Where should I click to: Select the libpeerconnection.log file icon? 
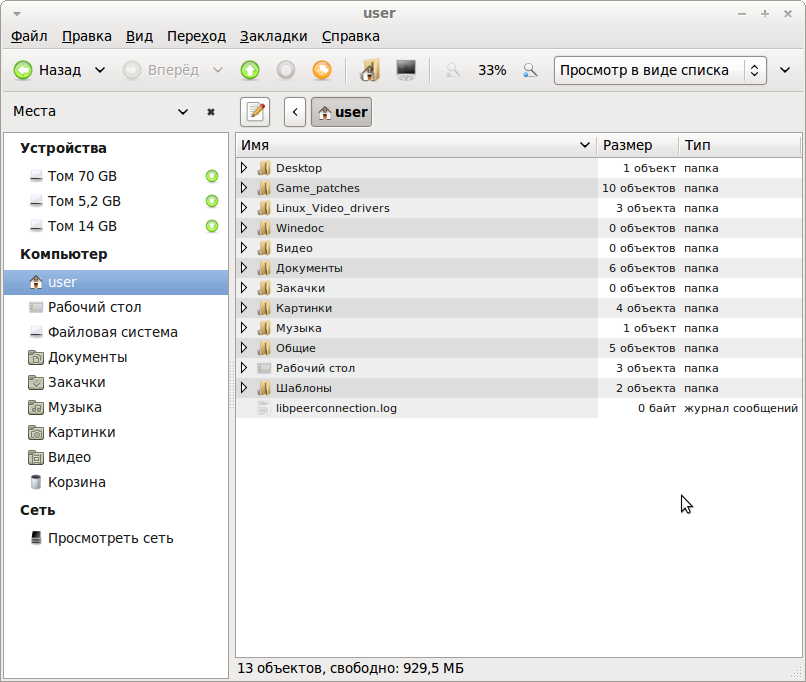(x=264, y=408)
